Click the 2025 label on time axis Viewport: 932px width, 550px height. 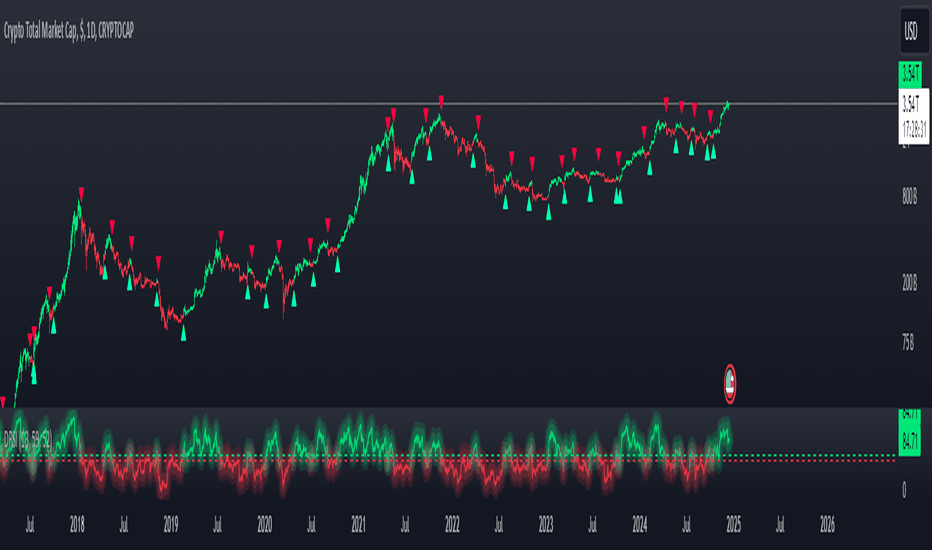pyautogui.click(x=733, y=524)
